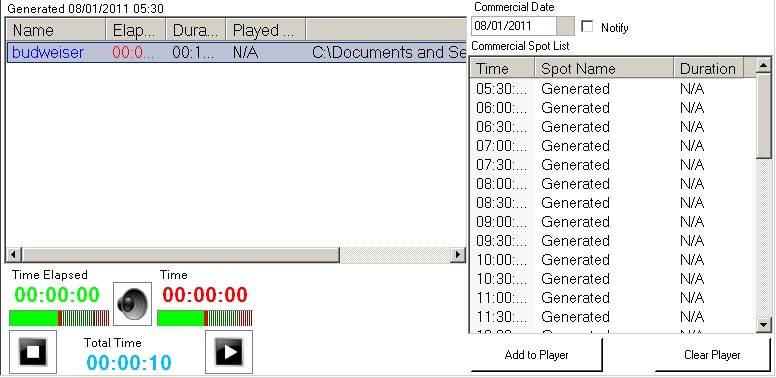Click the level meter under red Time
Image resolution: width=776 pixels, height=378 pixels.
[205, 318]
